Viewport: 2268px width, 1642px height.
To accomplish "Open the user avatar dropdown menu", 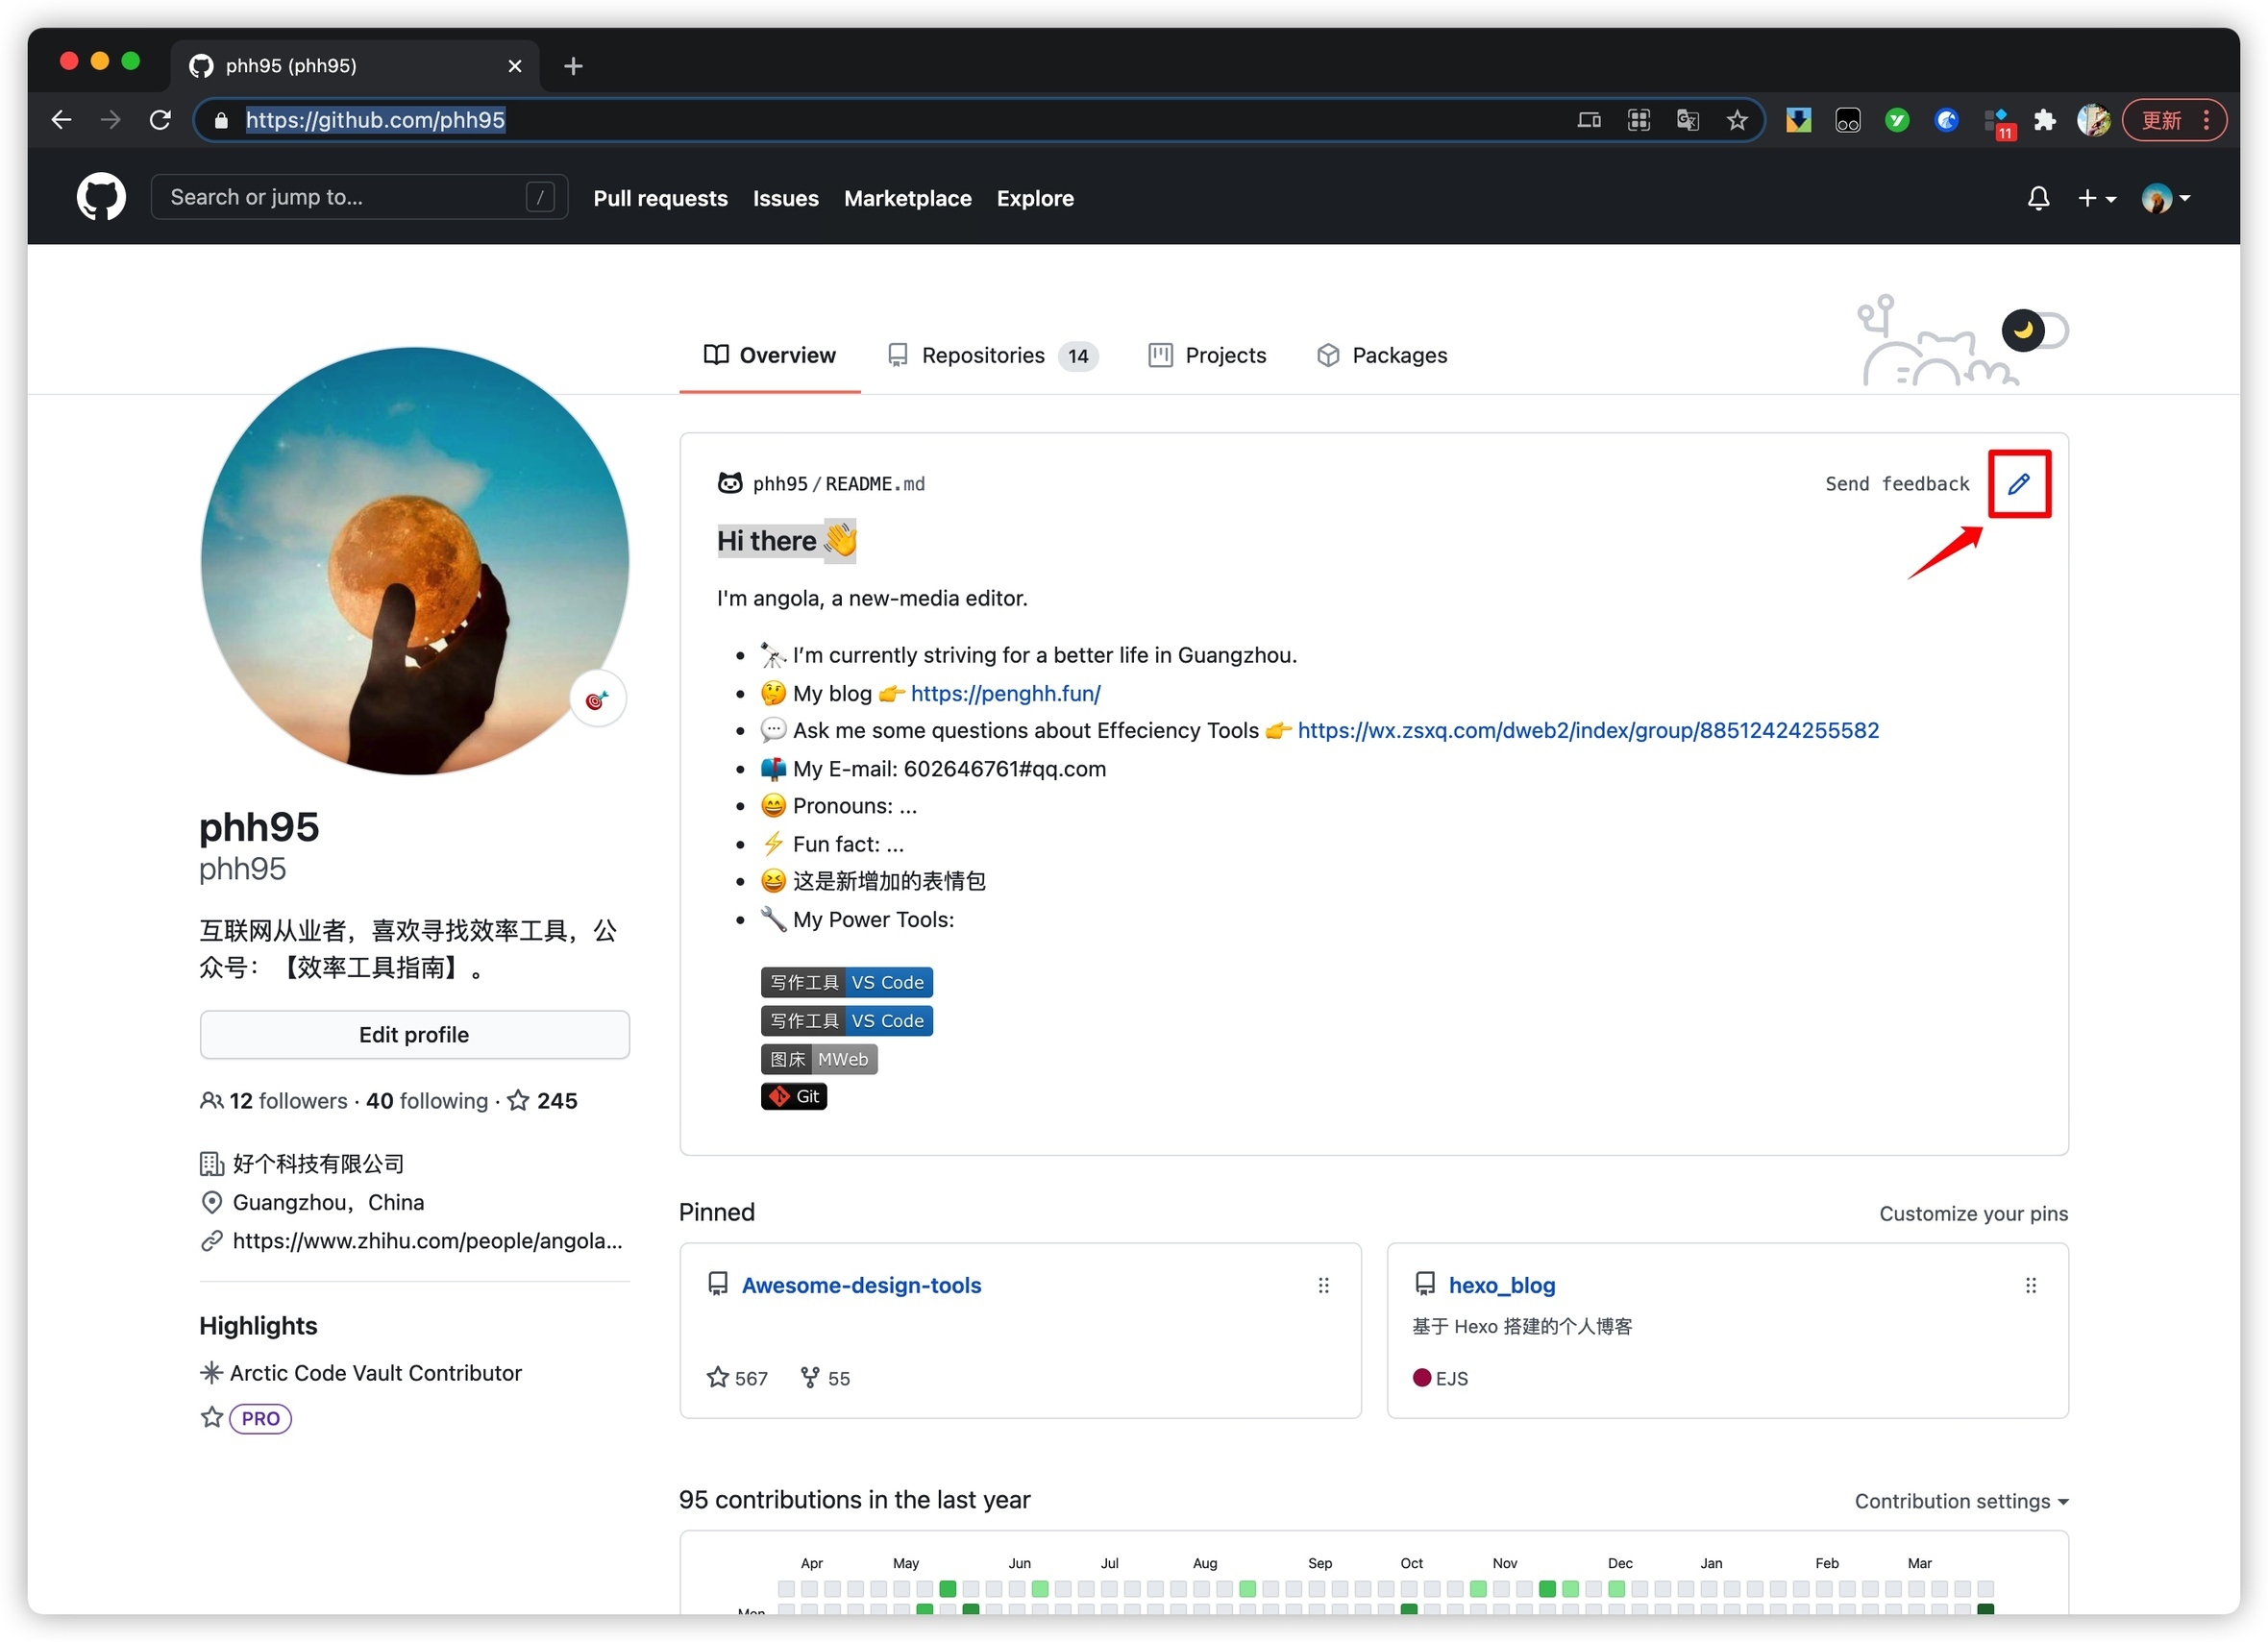I will click(2166, 198).
